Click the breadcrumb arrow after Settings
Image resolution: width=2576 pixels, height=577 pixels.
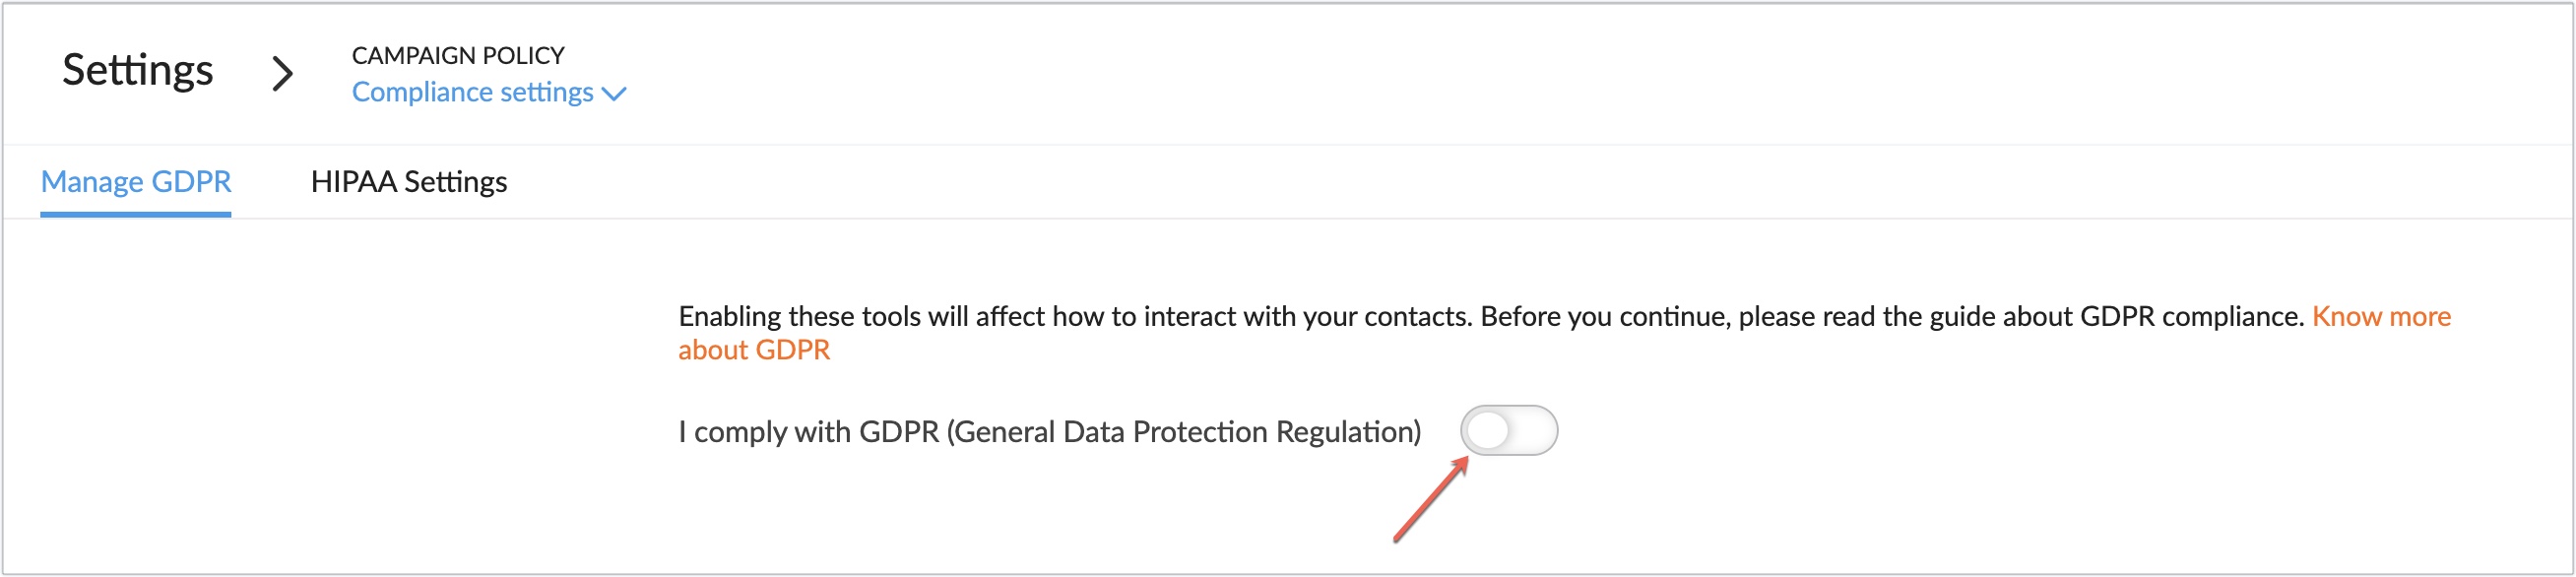coord(285,72)
